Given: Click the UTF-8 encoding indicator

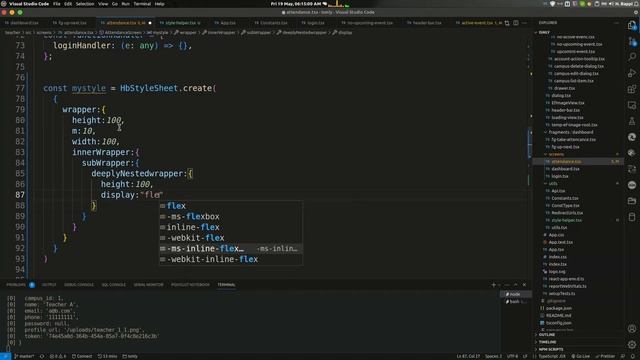Looking at the screenshot, I should click(x=512, y=356).
